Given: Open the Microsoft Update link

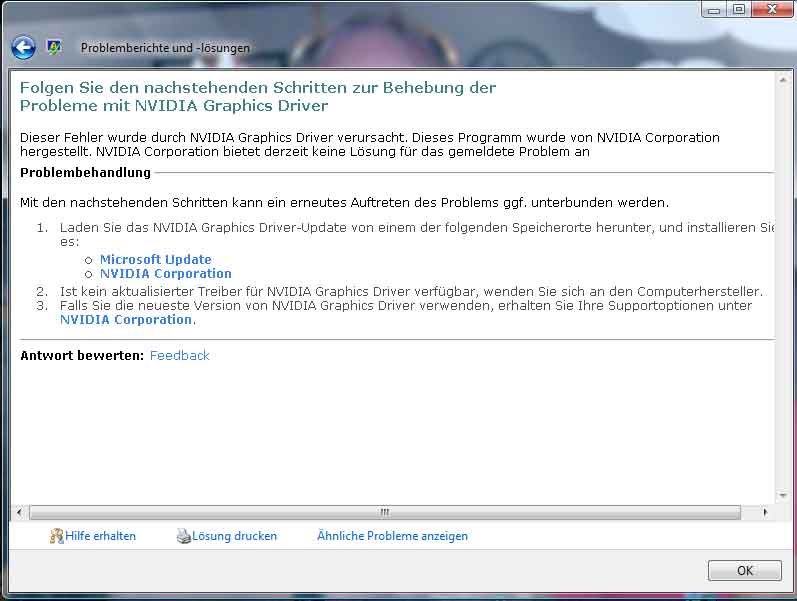Looking at the screenshot, I should 156,259.
